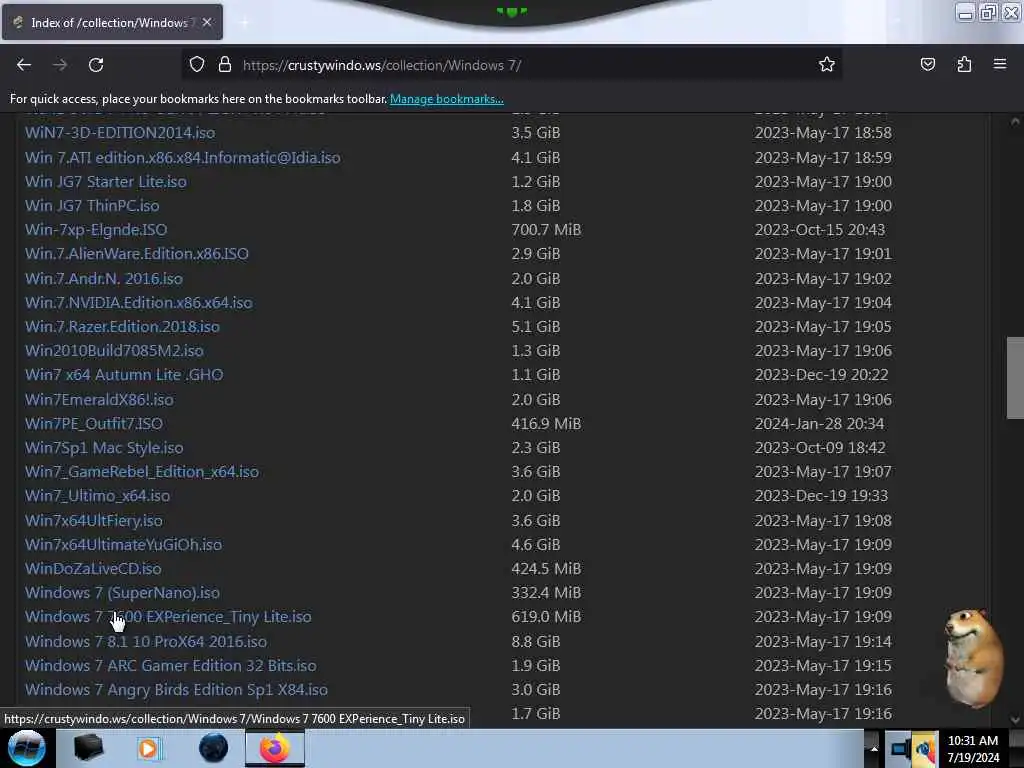Download Win.7.NVIDIA.Edition.x86.x64.iso
Image resolution: width=1024 pixels, height=768 pixels.
click(139, 302)
